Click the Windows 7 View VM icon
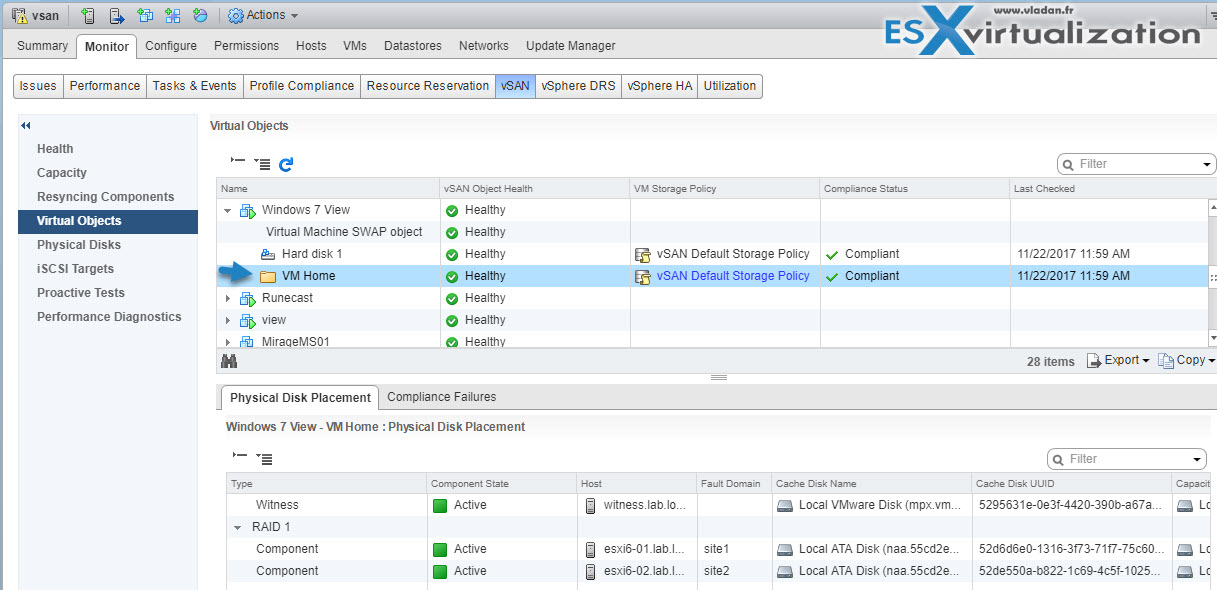Viewport: 1217px width, 590px height. 248,210
